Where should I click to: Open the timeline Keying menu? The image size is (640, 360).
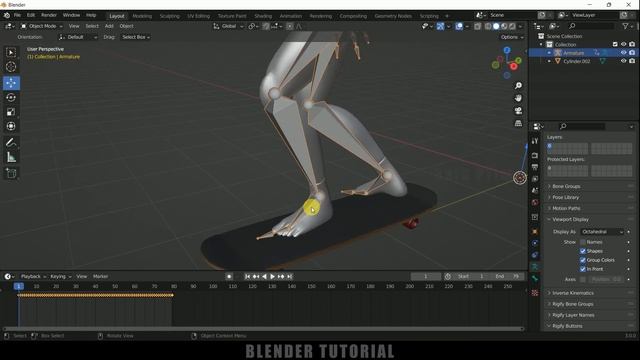coord(60,276)
